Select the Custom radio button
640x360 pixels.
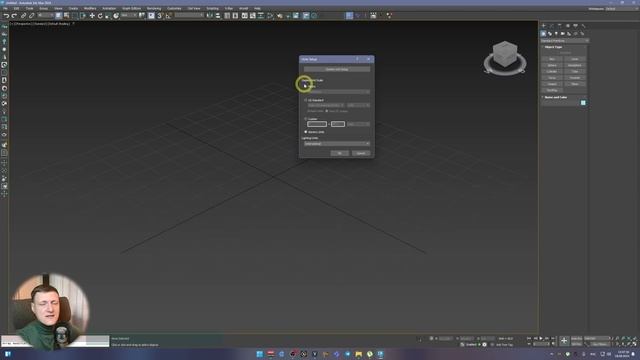[x=306, y=119]
